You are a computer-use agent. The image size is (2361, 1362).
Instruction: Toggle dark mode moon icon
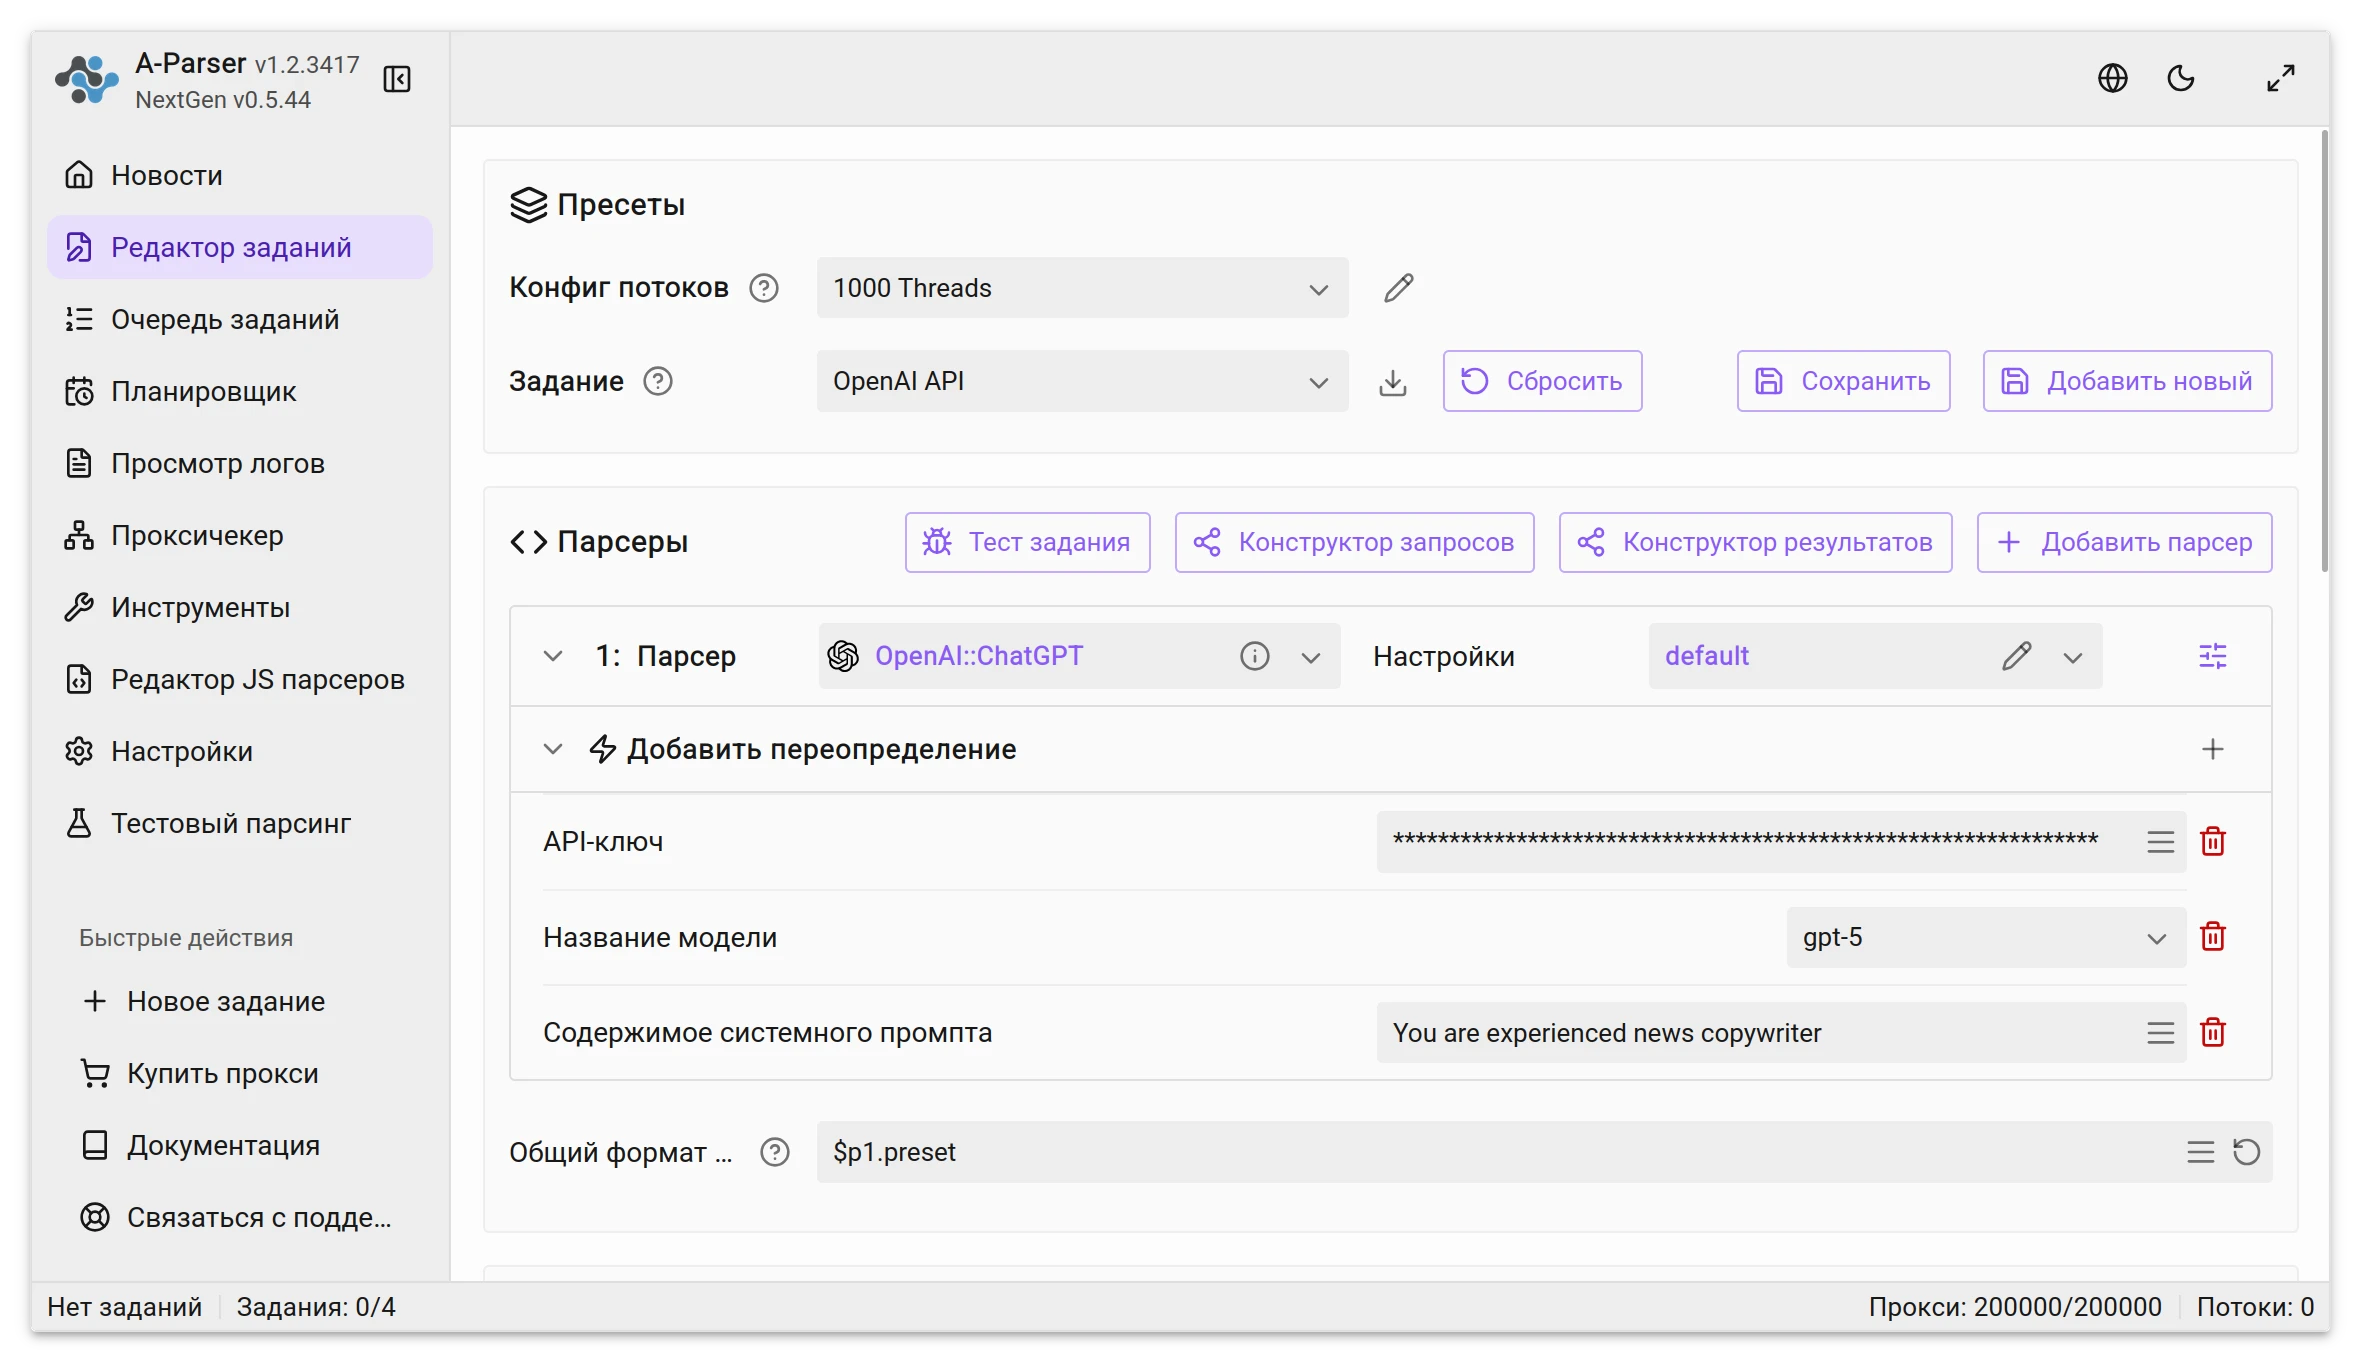coord(2181,78)
